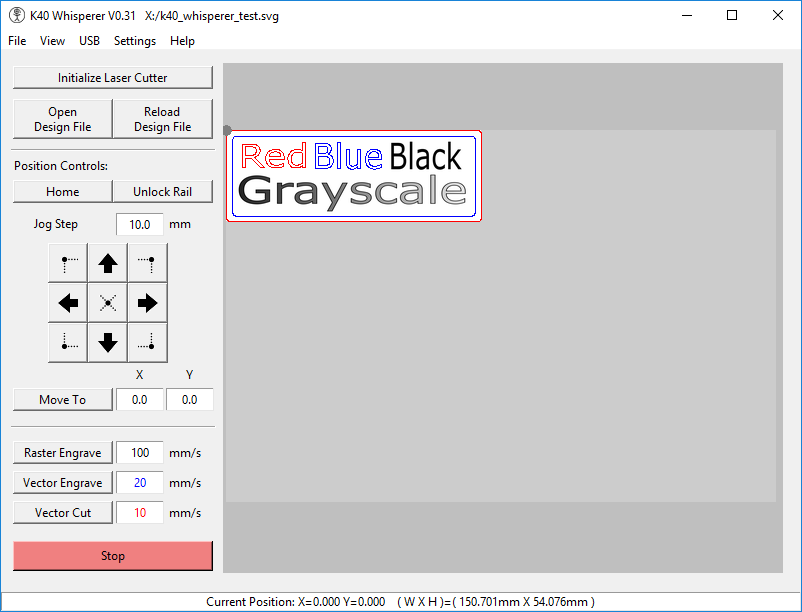This screenshot has width=802, height=612.
Task: Unlock the rail
Action: point(162,192)
